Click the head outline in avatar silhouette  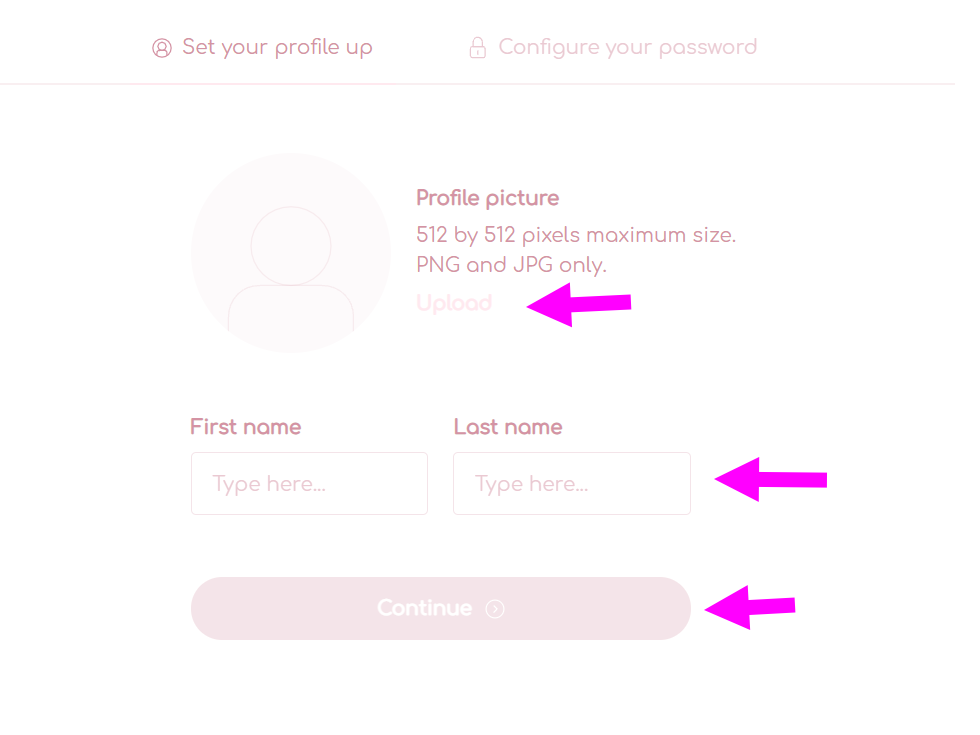coord(291,246)
